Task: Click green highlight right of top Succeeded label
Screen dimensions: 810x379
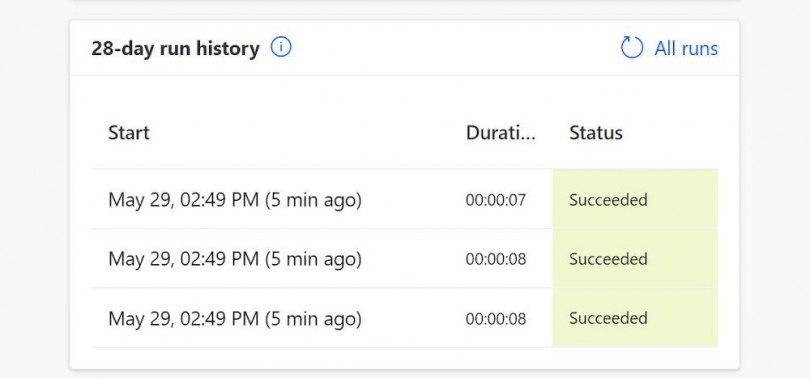Action: pyautogui.click(x=682, y=200)
